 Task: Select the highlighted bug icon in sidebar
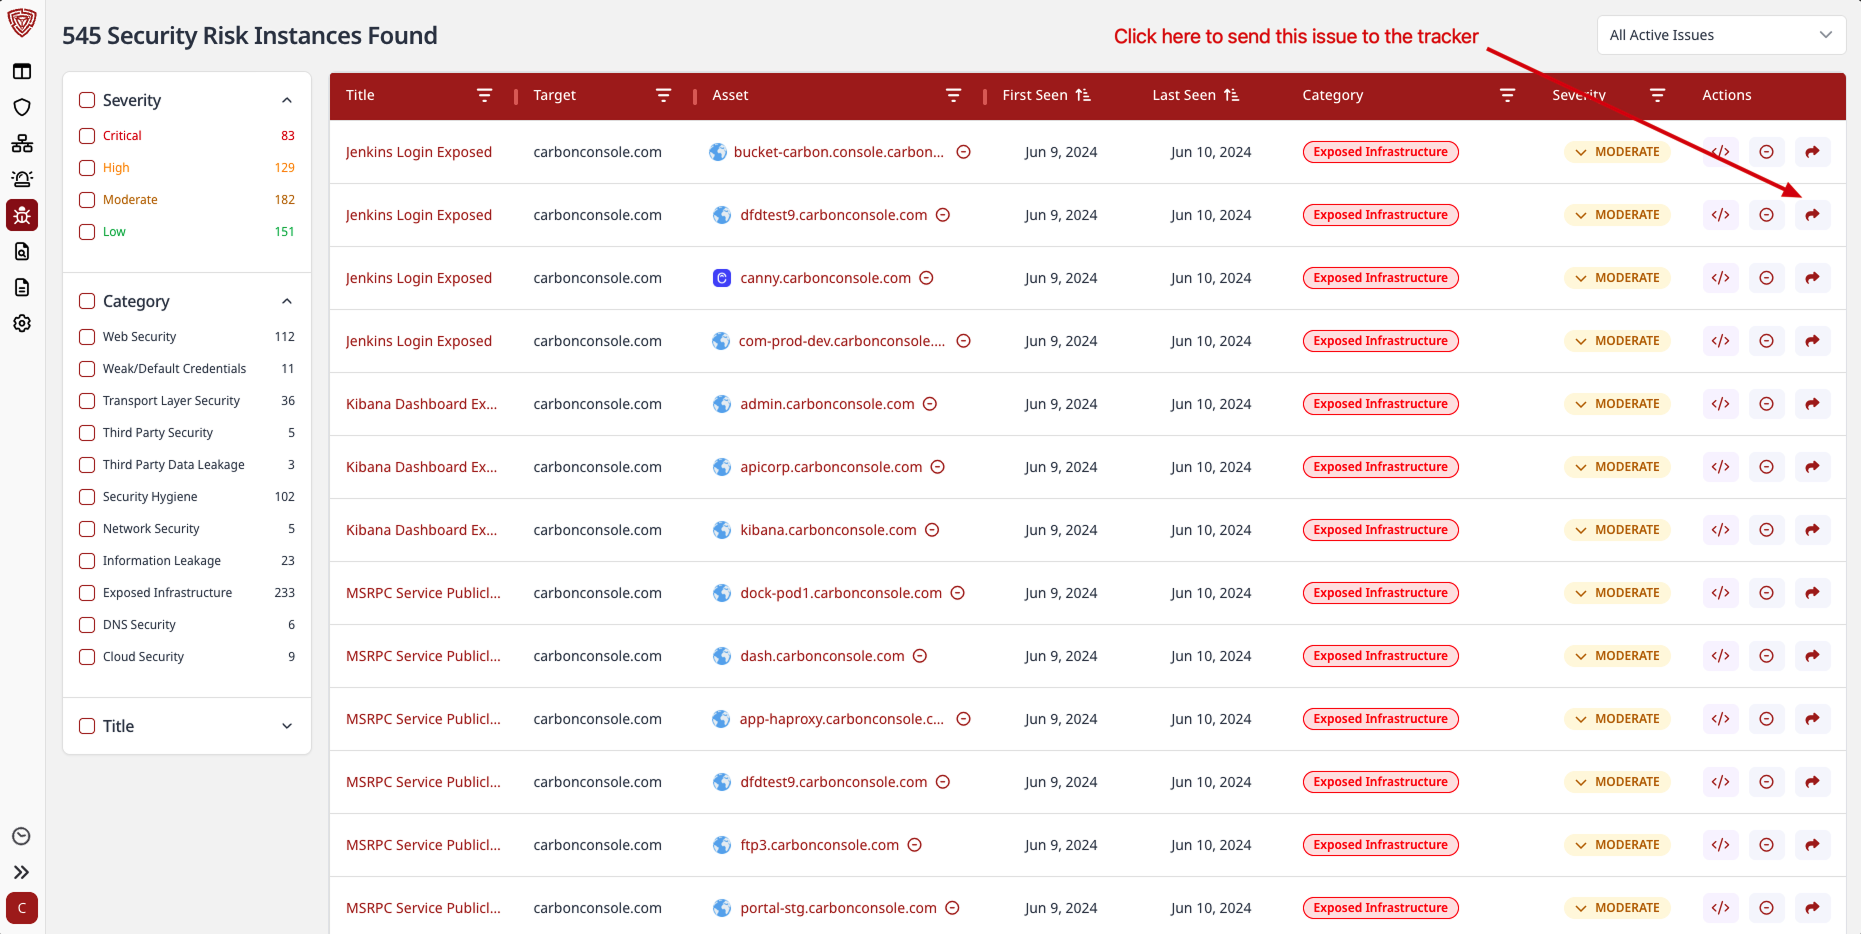click(22, 215)
